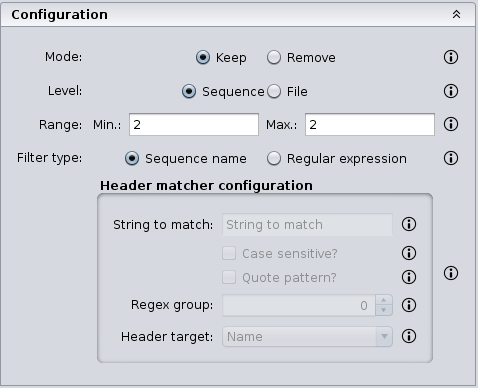Screen dimensions: 478x388
Task: Open the Header target Name dropdown
Action: pos(307,337)
